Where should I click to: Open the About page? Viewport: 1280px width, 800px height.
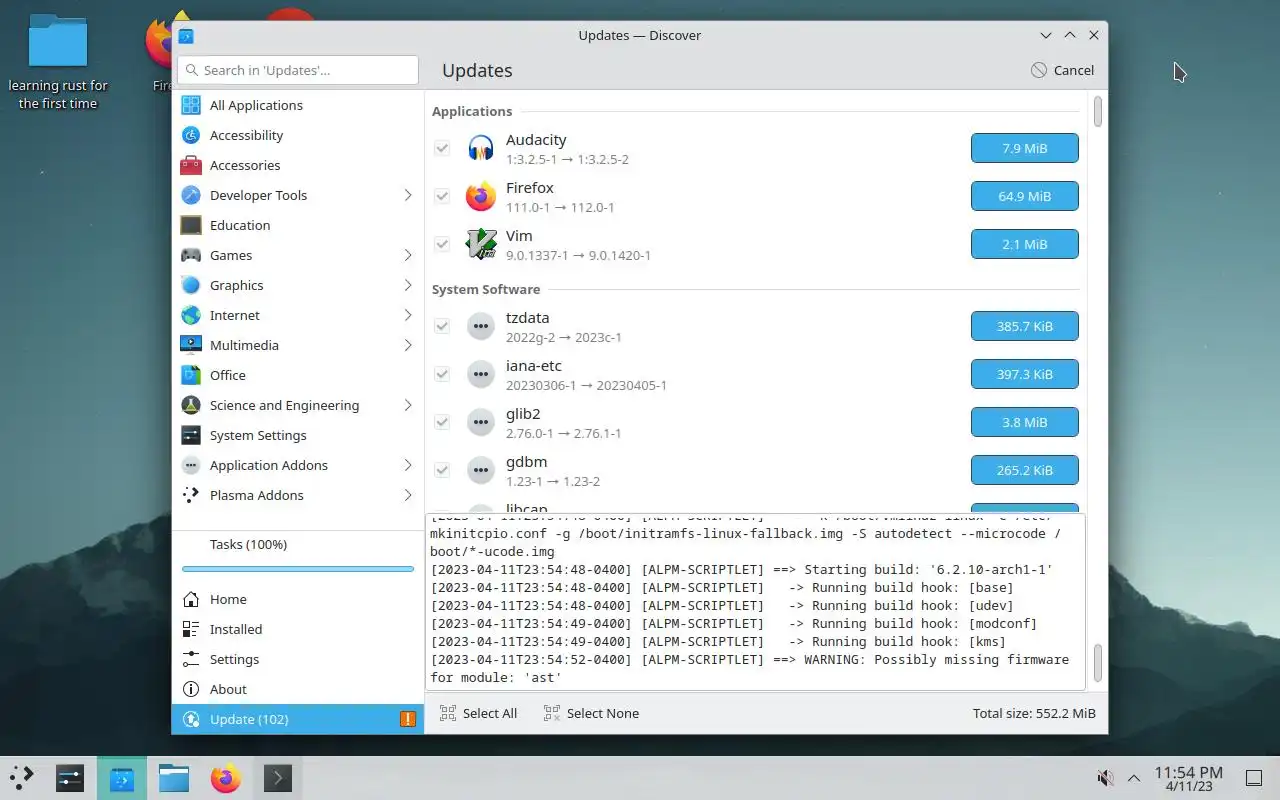tap(298, 689)
